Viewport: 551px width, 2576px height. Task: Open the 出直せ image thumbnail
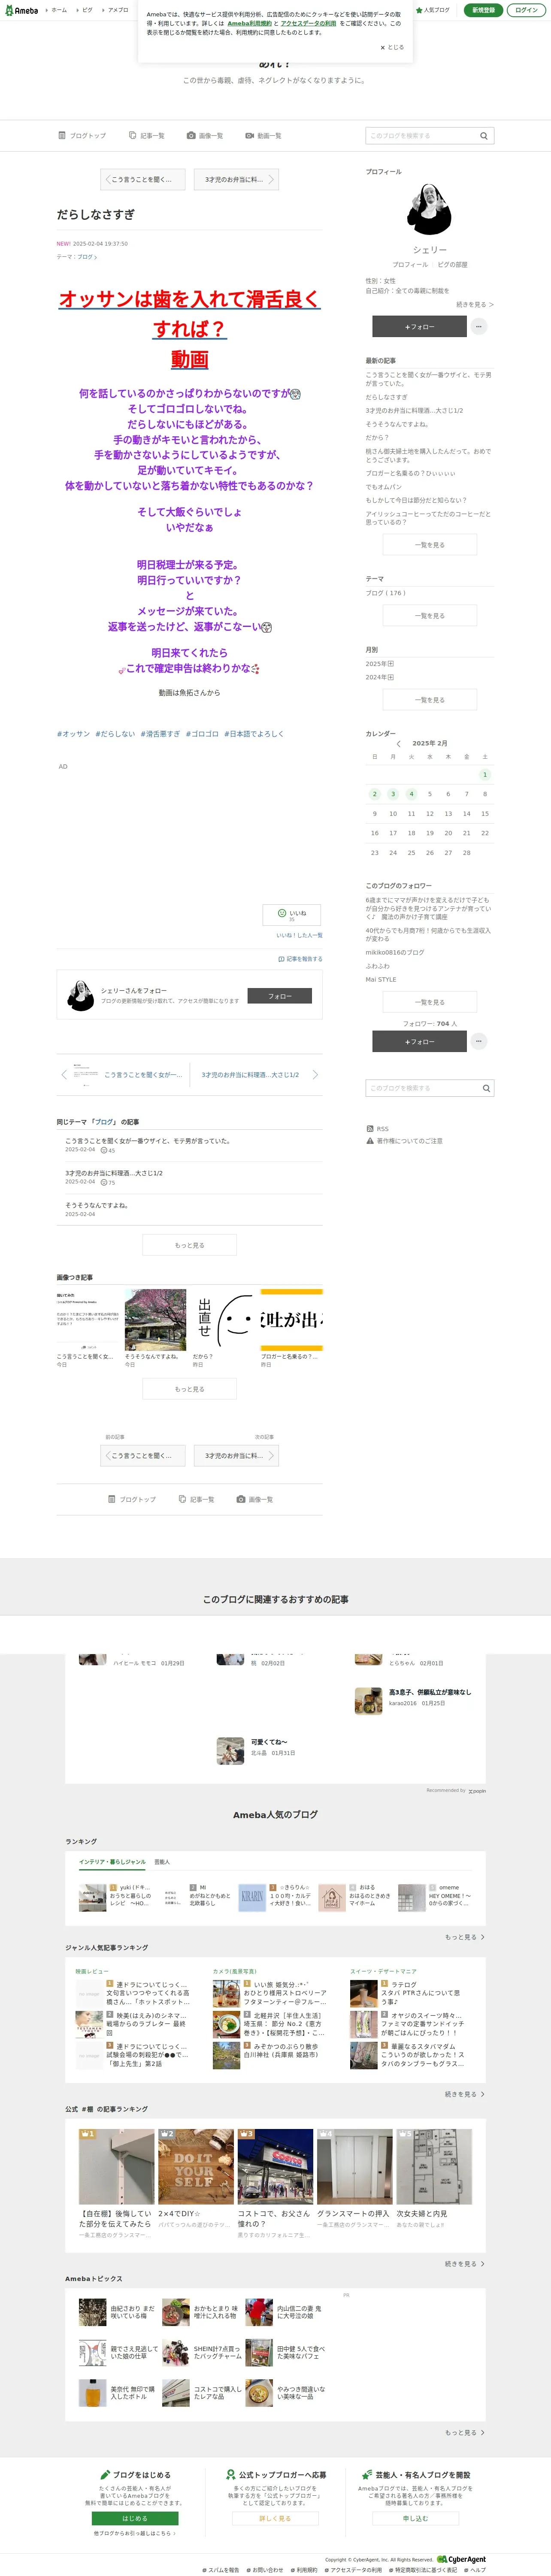click(x=223, y=1320)
